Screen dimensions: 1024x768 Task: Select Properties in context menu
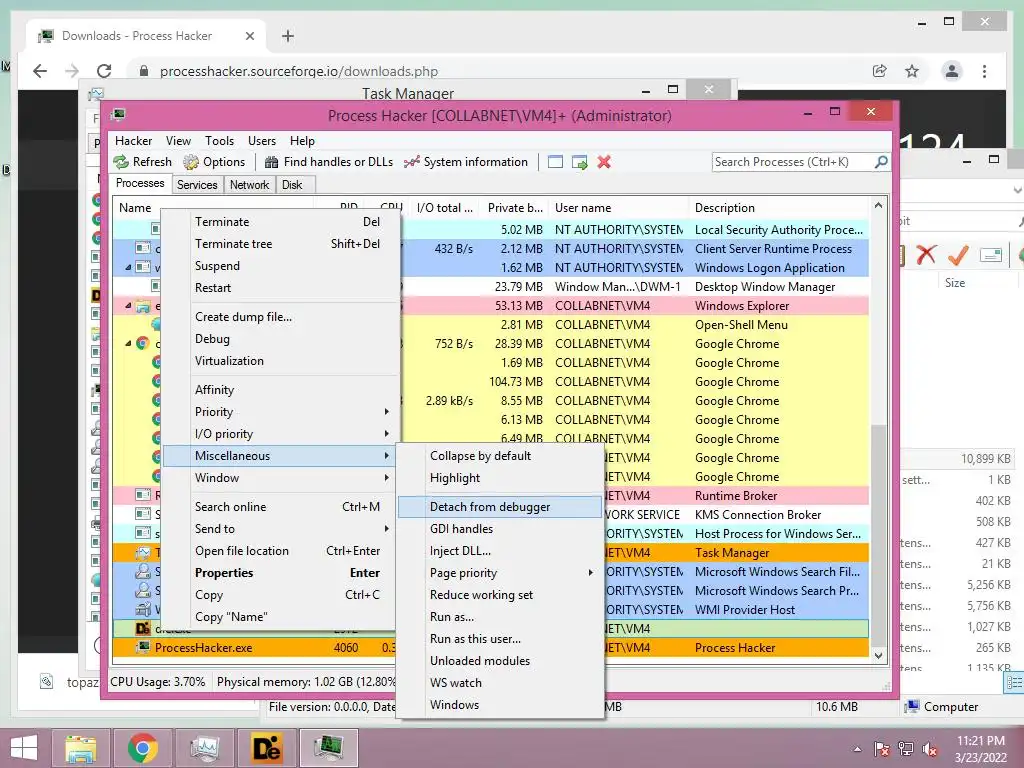pos(280,573)
